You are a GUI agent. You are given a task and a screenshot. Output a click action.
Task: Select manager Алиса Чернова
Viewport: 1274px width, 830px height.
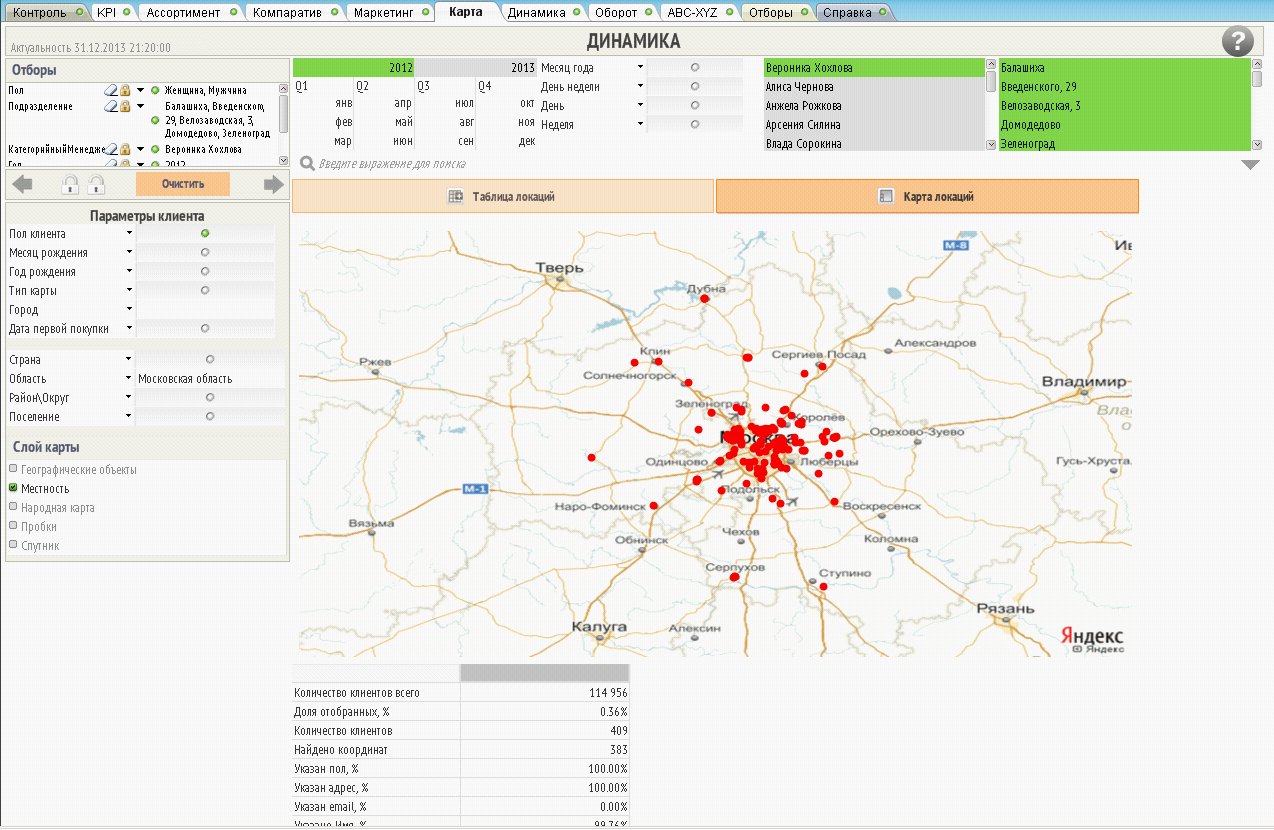(874, 87)
